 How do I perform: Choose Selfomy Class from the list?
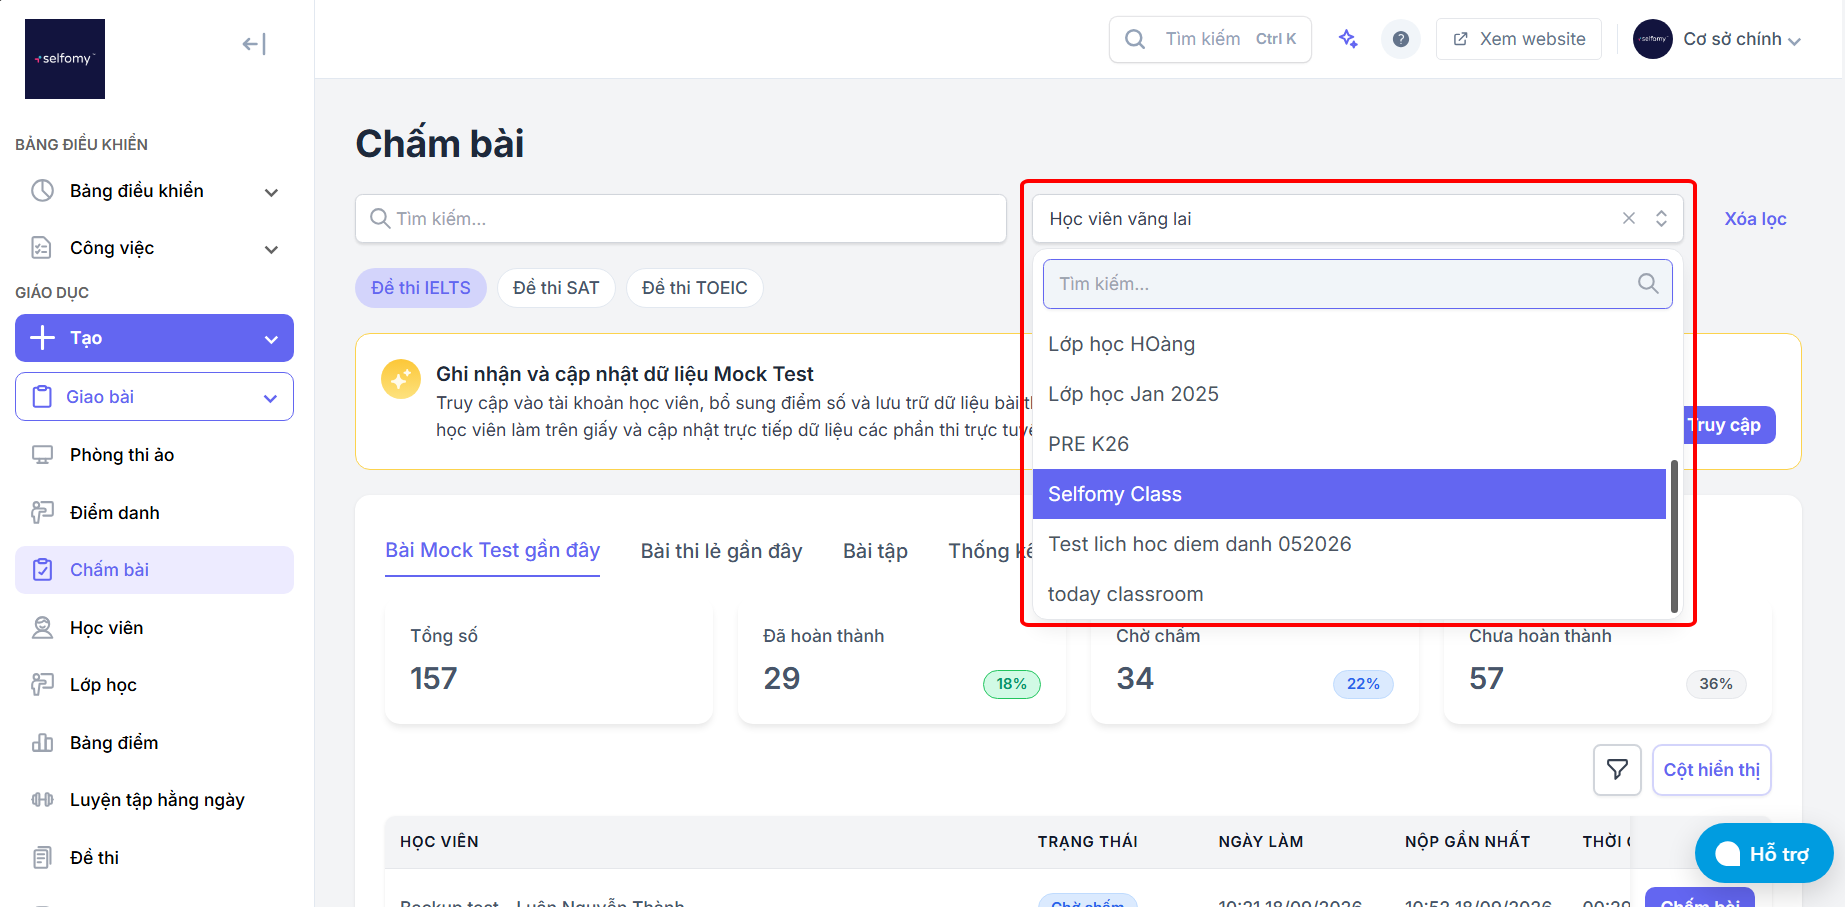1349,494
